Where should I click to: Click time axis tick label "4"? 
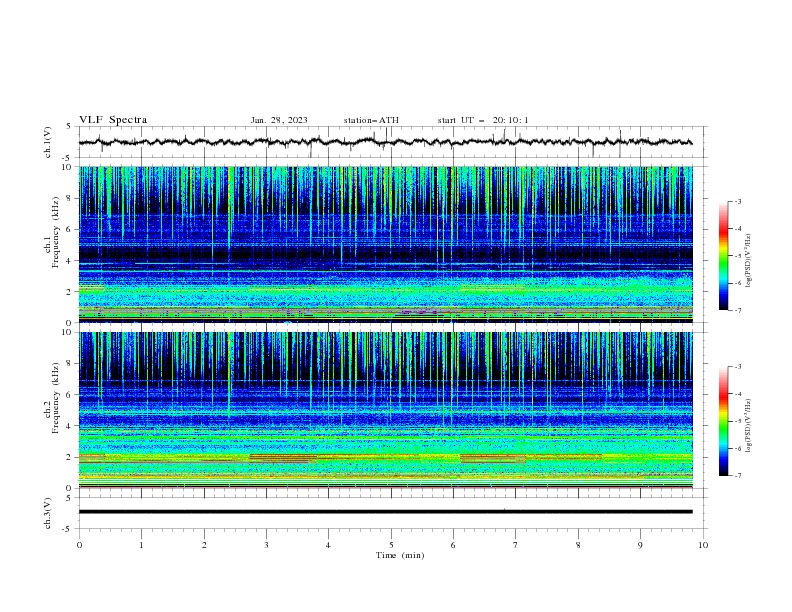(329, 545)
